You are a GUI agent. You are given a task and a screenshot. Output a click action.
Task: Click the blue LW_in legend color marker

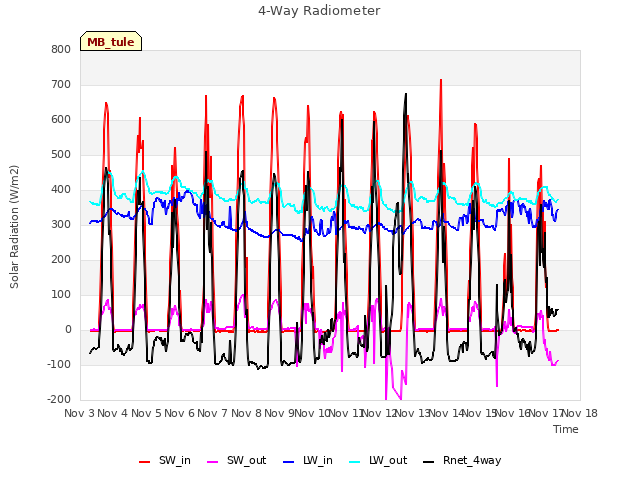[x=288, y=462]
